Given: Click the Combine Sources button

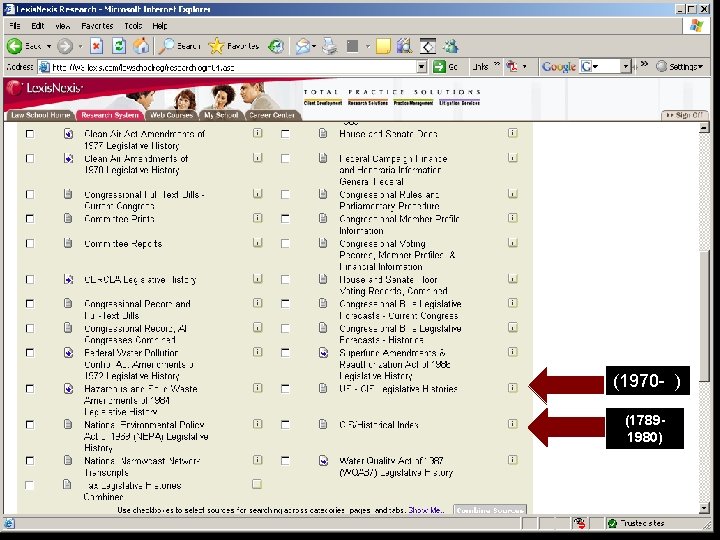Looking at the screenshot, I should pyautogui.click(x=490, y=510).
